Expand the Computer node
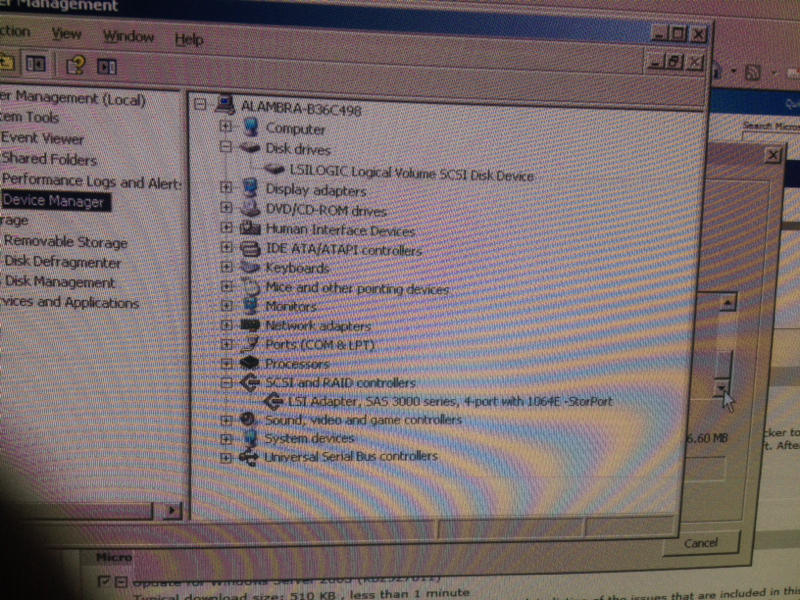The image size is (800, 600). (226, 125)
